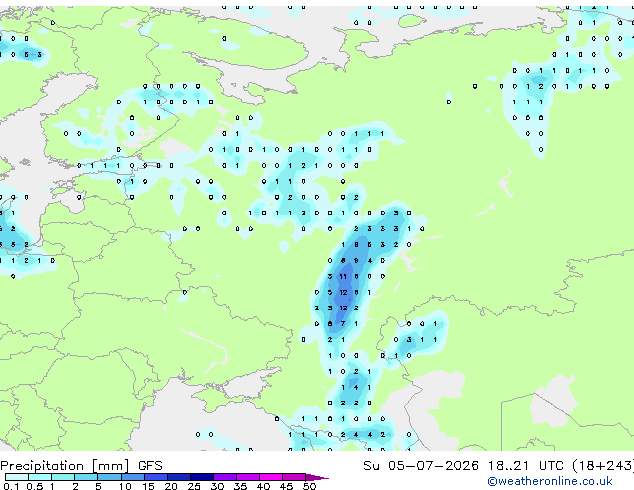Select the 'Precipitation [mm] GFS' title text
This screenshot has height=490, width=634.
(81, 466)
